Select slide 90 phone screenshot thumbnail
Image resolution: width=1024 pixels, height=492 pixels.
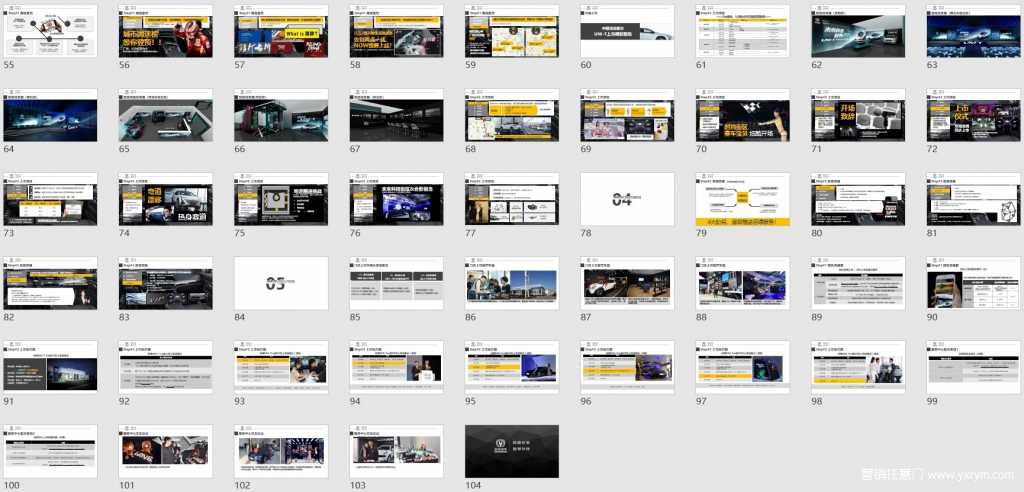click(x=973, y=282)
